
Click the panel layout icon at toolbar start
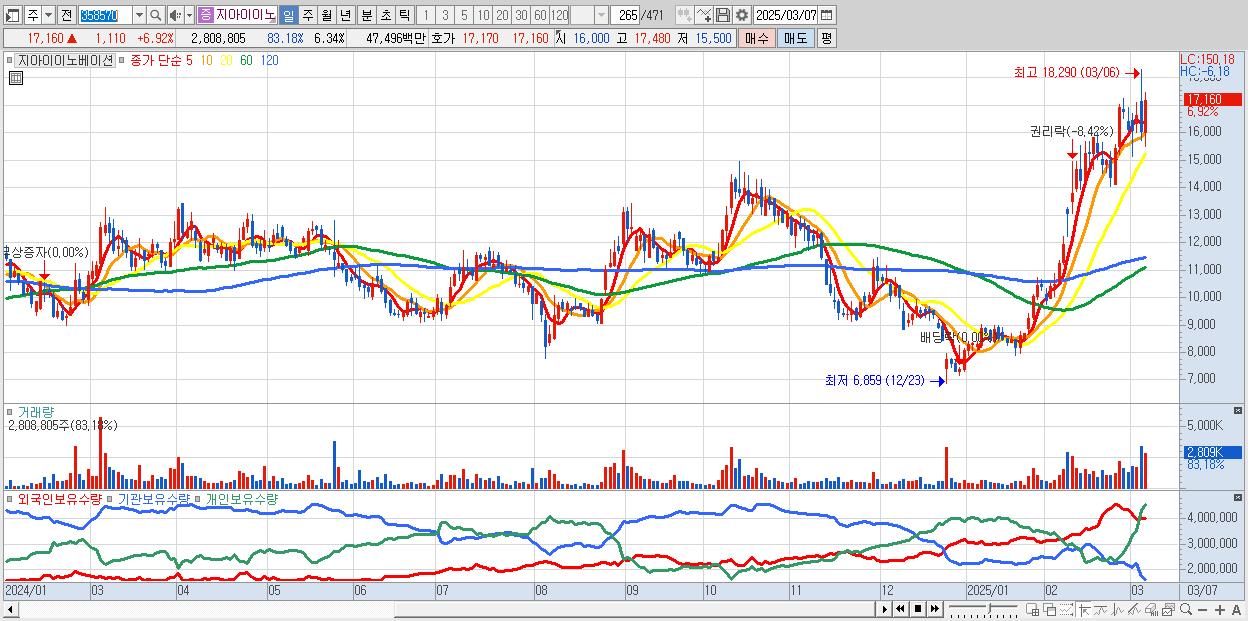pyautogui.click(x=11, y=15)
